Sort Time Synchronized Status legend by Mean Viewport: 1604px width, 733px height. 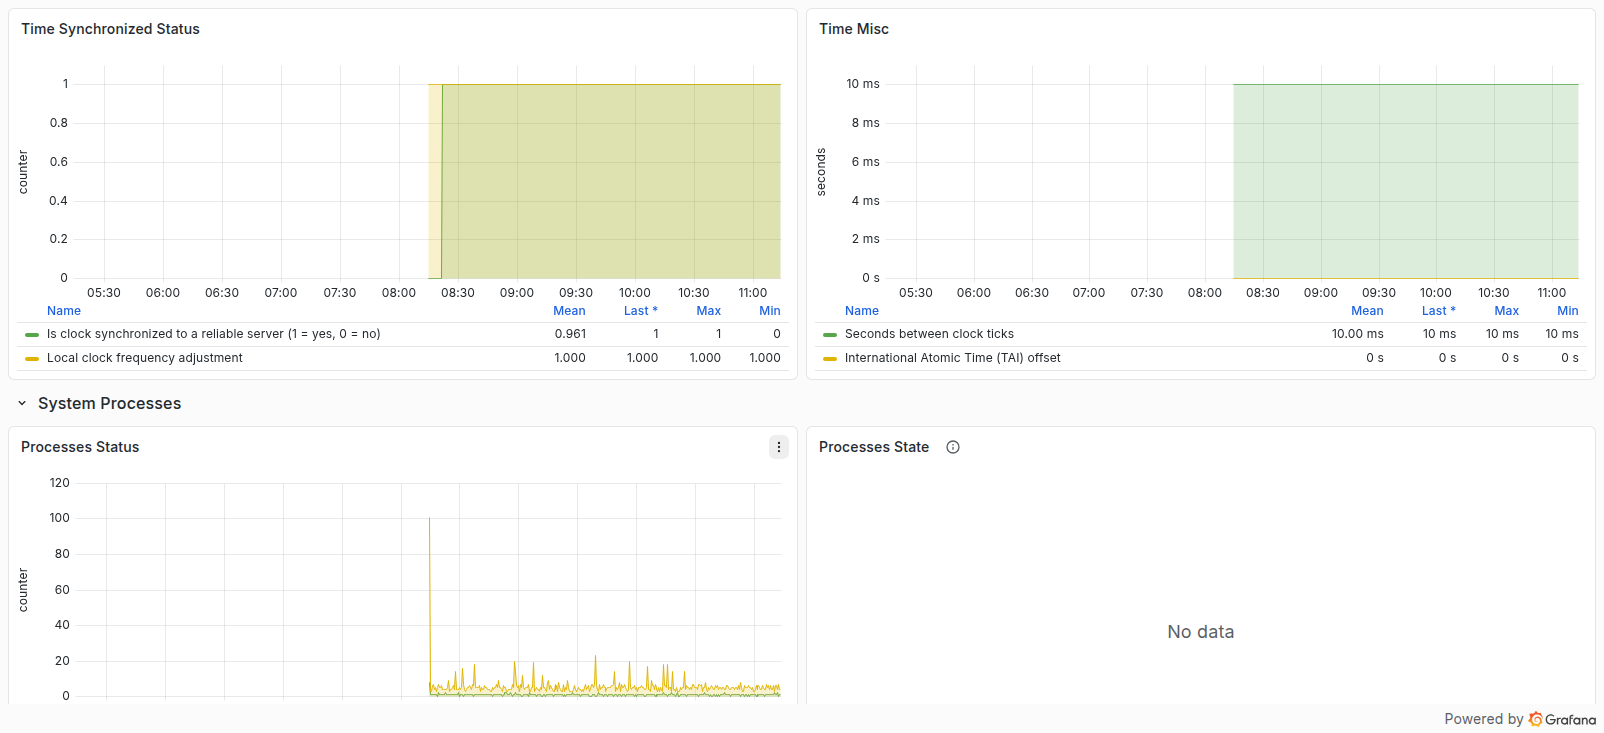569,311
